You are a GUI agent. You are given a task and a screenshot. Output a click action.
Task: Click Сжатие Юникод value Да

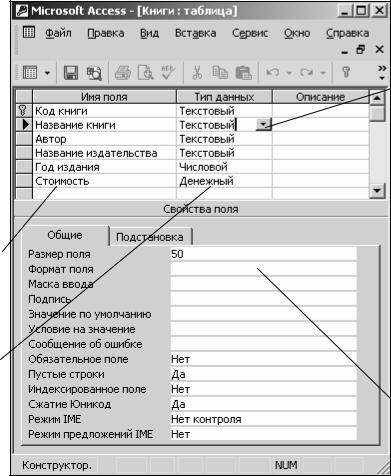tap(263, 404)
